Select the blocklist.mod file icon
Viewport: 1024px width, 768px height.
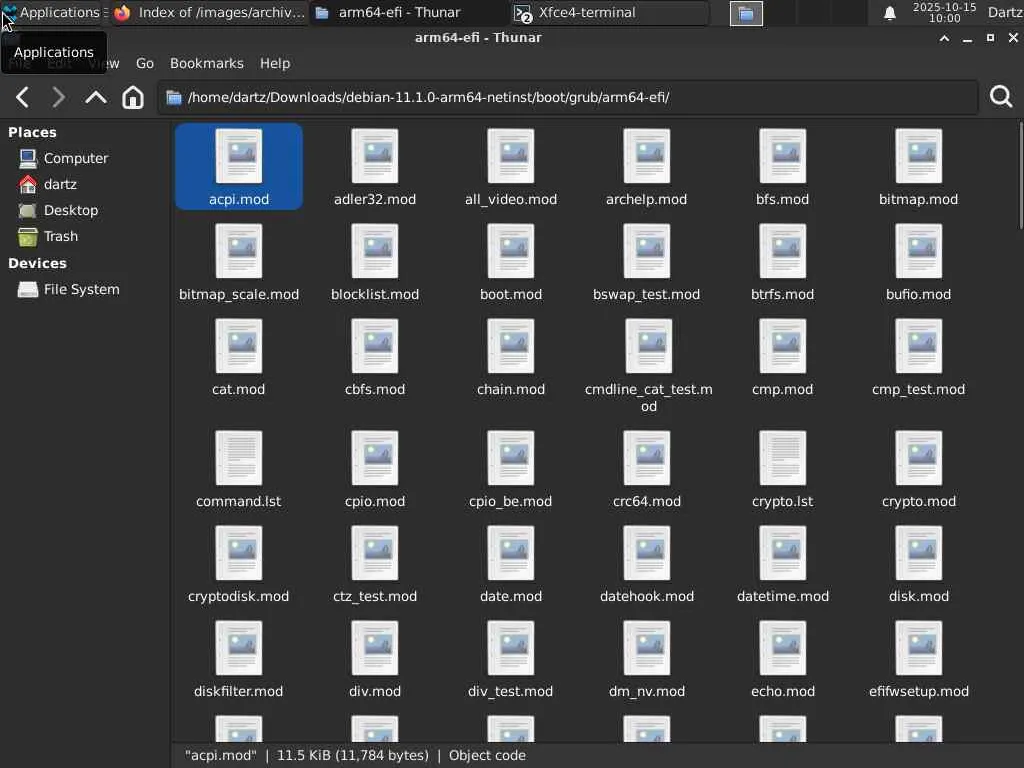tap(375, 251)
